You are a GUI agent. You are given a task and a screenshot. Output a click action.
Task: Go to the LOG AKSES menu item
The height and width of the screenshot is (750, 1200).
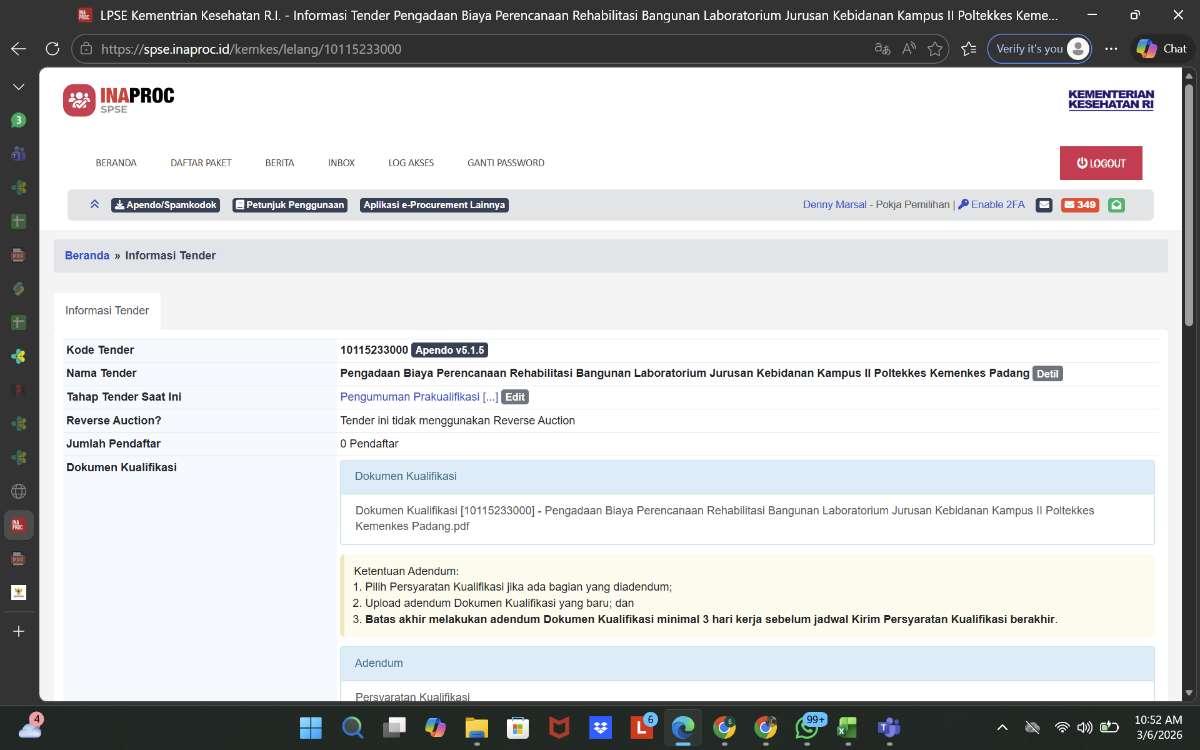[411, 163]
